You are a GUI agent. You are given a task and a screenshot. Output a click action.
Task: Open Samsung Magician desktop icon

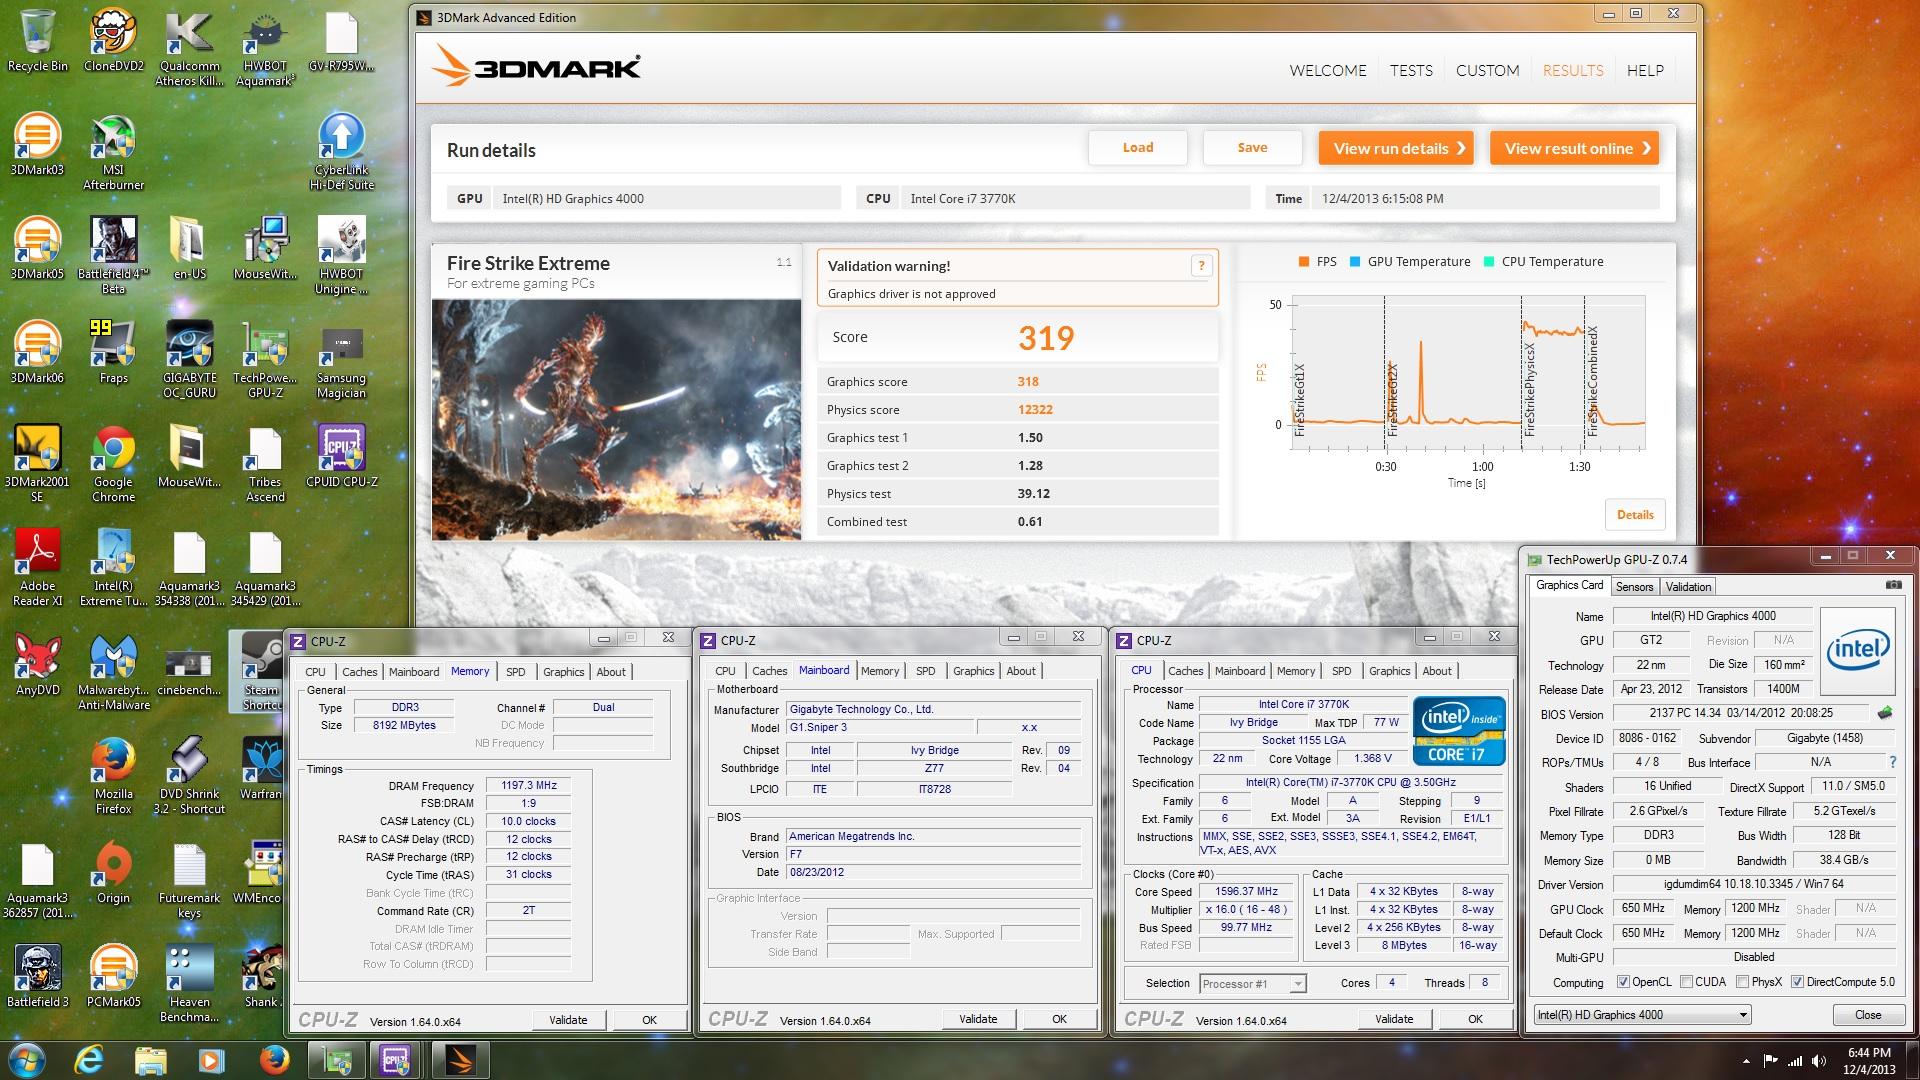point(341,361)
